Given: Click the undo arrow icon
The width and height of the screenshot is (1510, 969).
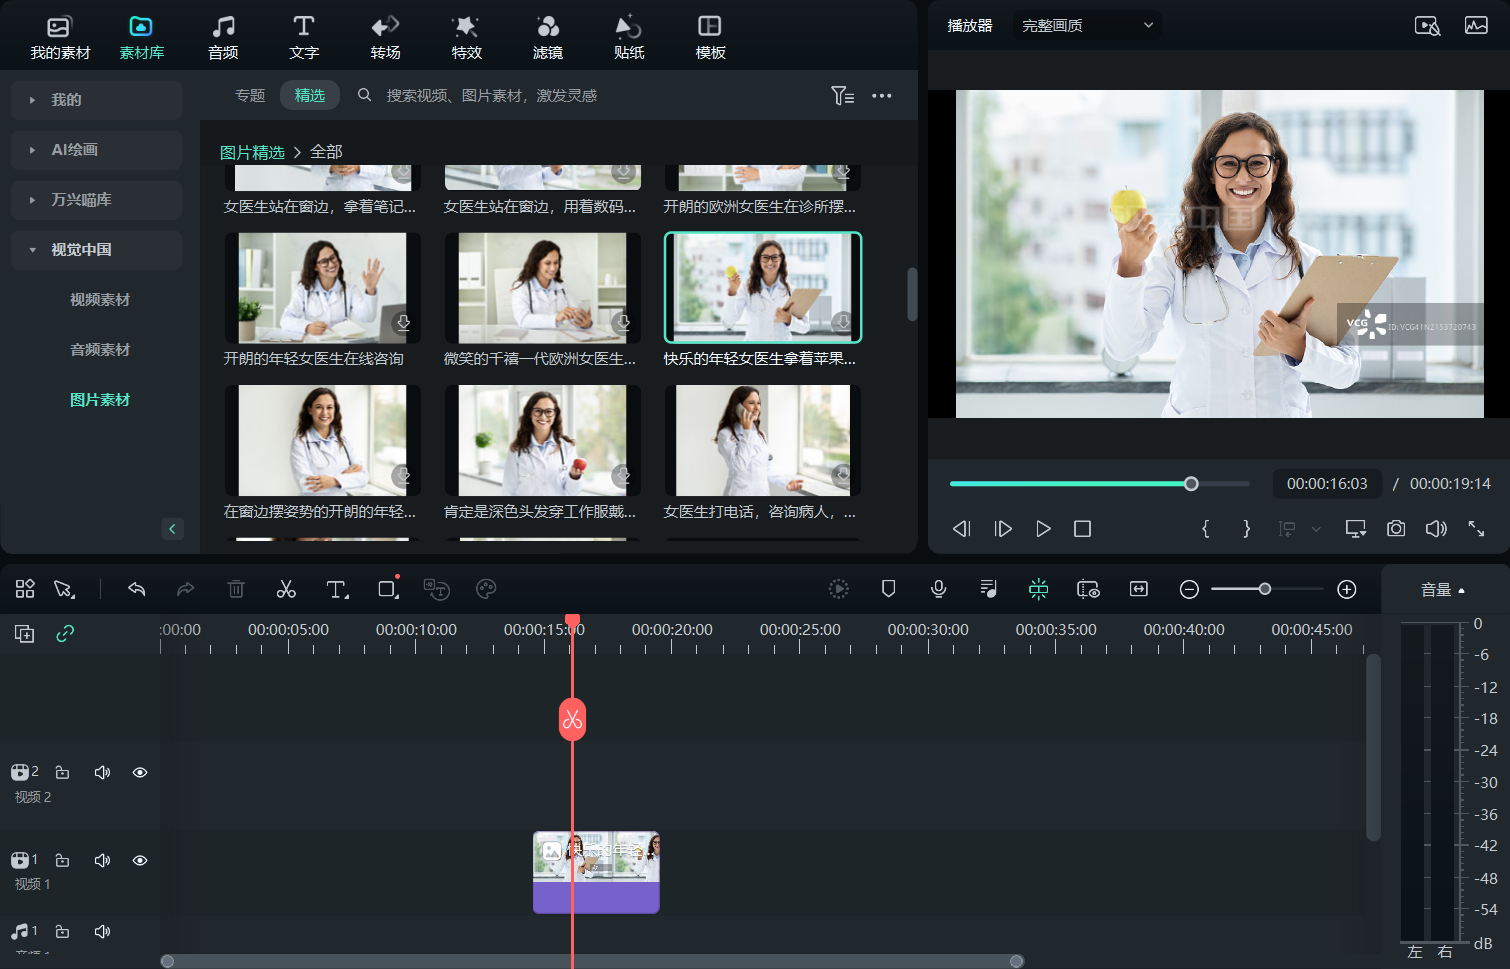Looking at the screenshot, I should pyautogui.click(x=137, y=589).
